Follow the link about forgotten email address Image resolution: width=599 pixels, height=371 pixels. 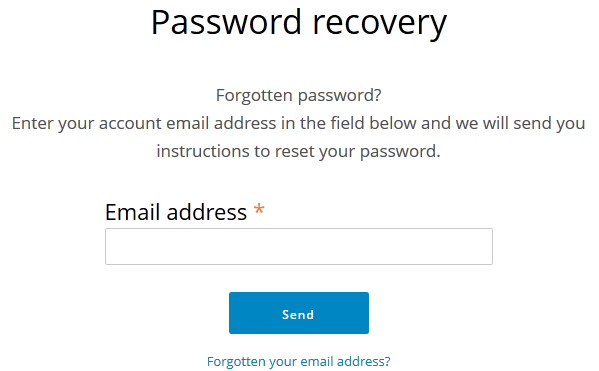(299, 361)
